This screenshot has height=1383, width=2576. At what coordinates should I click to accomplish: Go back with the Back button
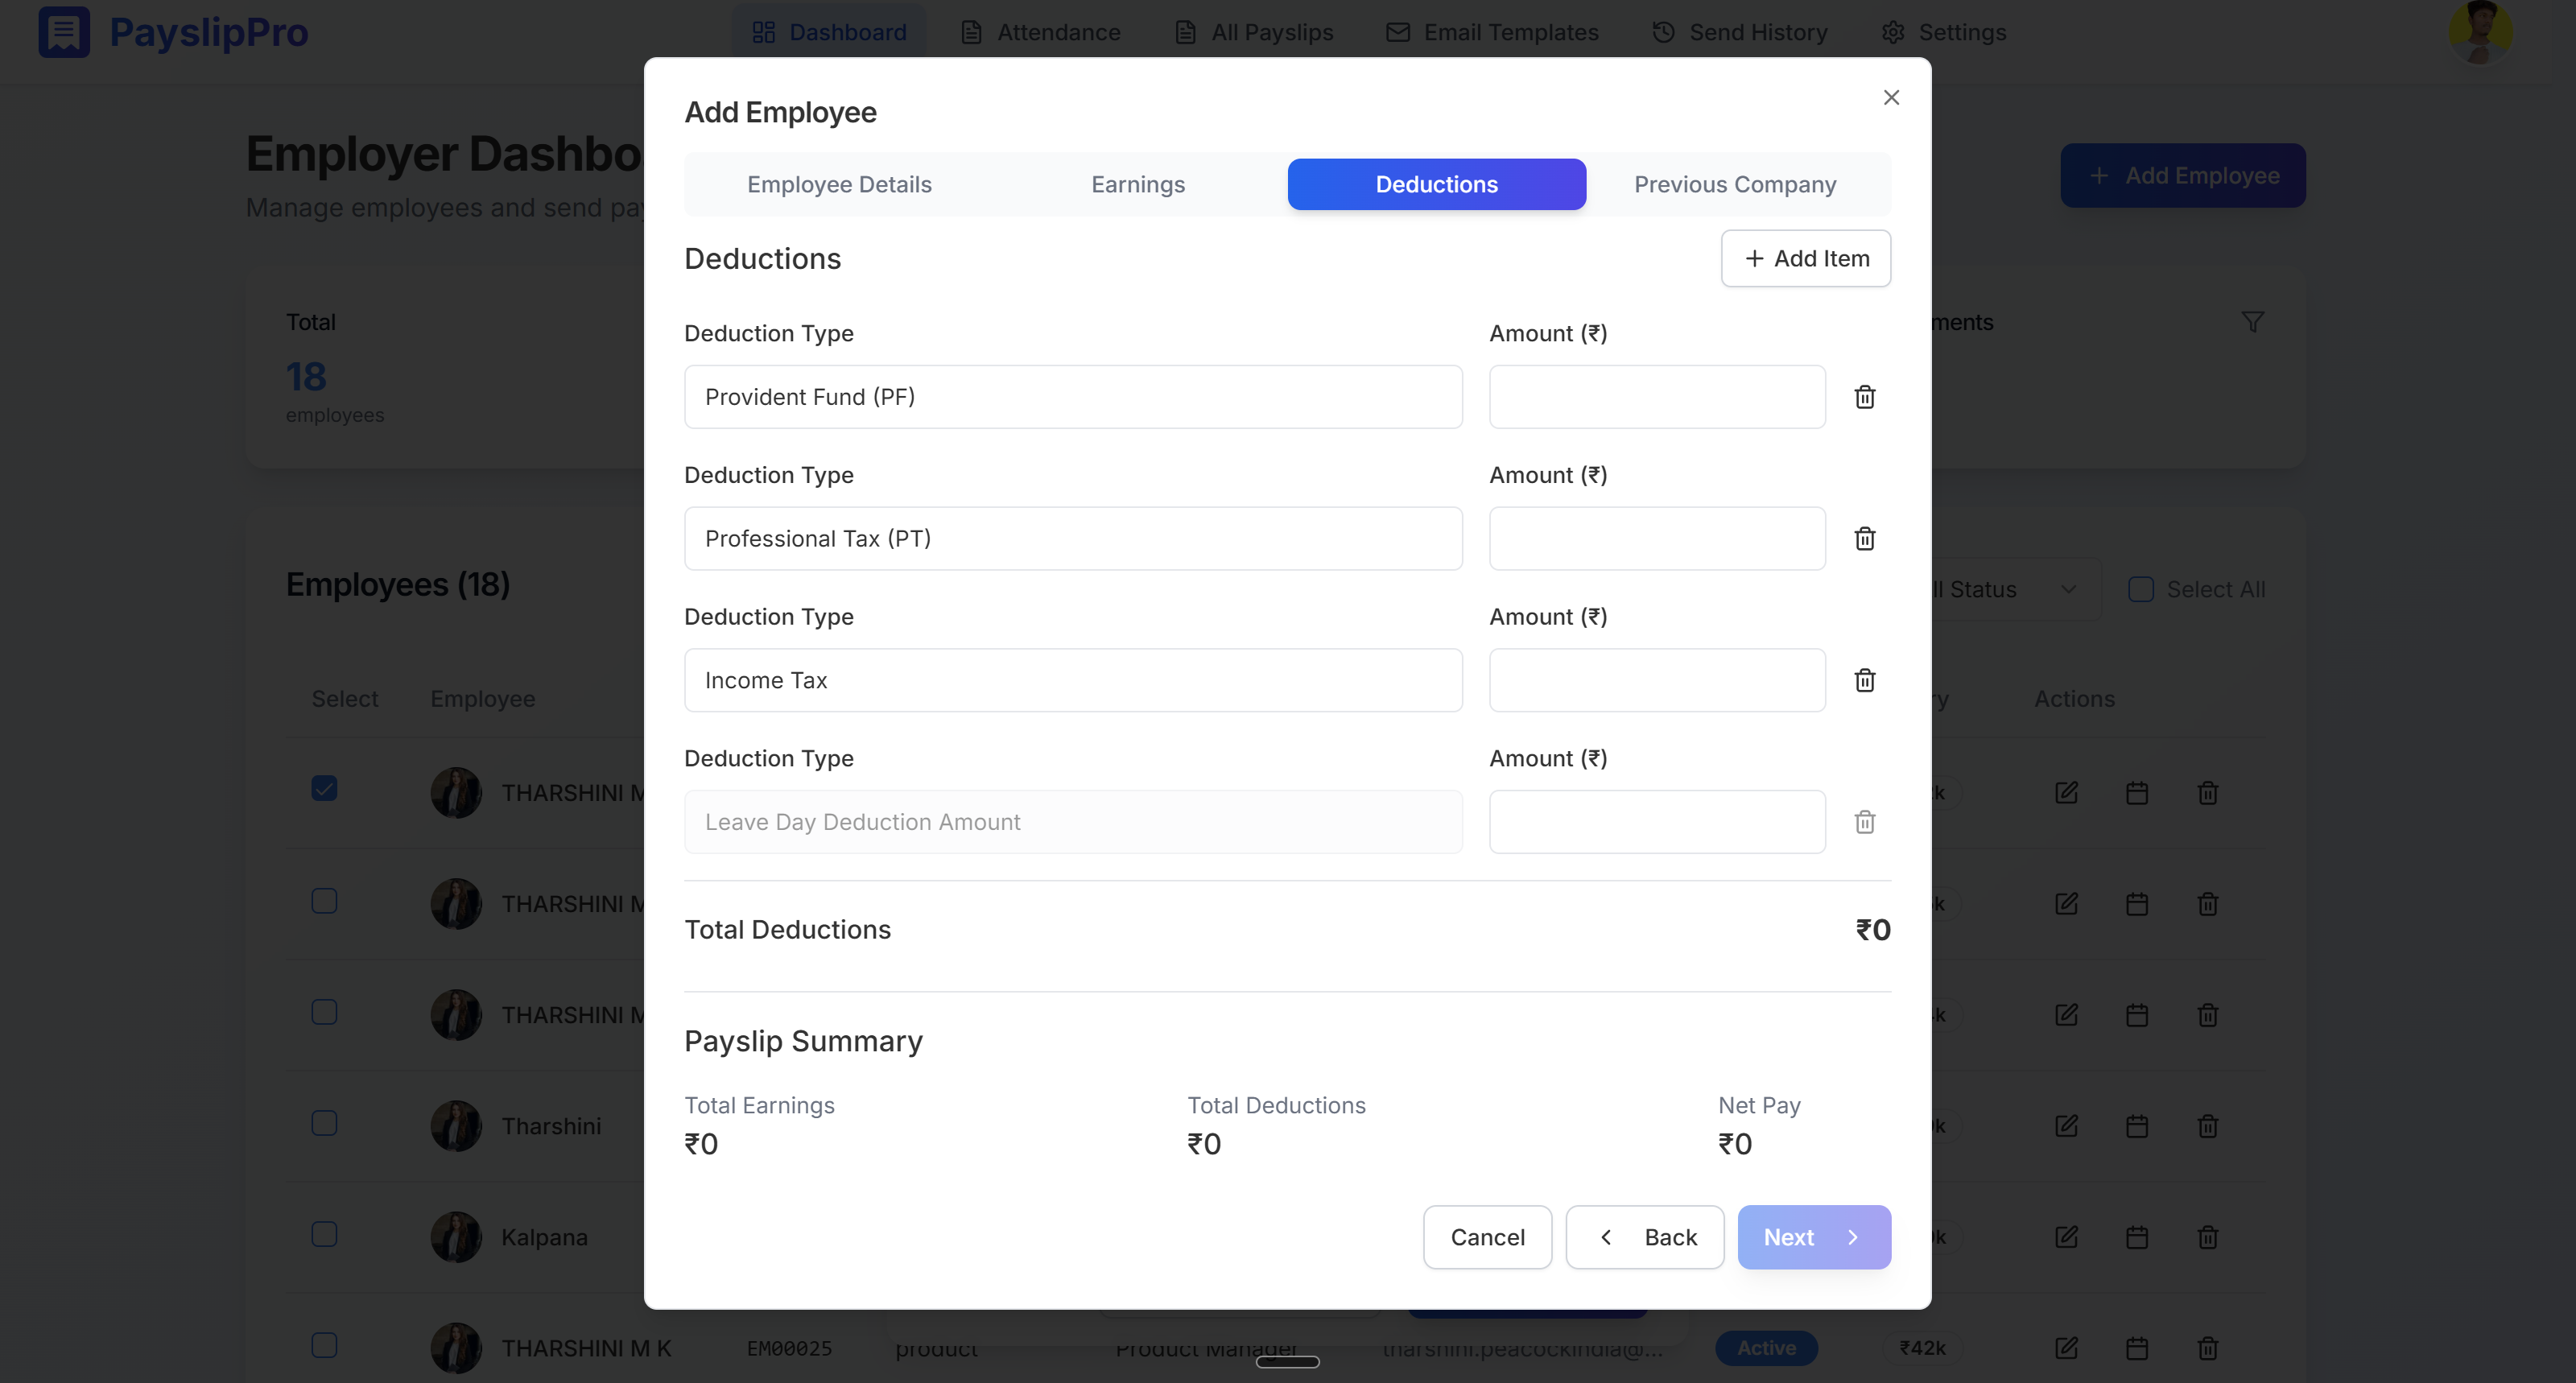click(1644, 1237)
